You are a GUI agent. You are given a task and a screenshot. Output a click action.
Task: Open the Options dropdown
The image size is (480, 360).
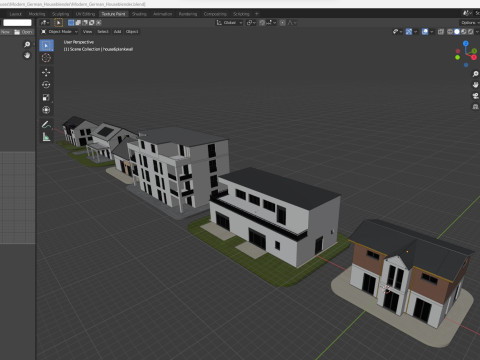[470, 23]
